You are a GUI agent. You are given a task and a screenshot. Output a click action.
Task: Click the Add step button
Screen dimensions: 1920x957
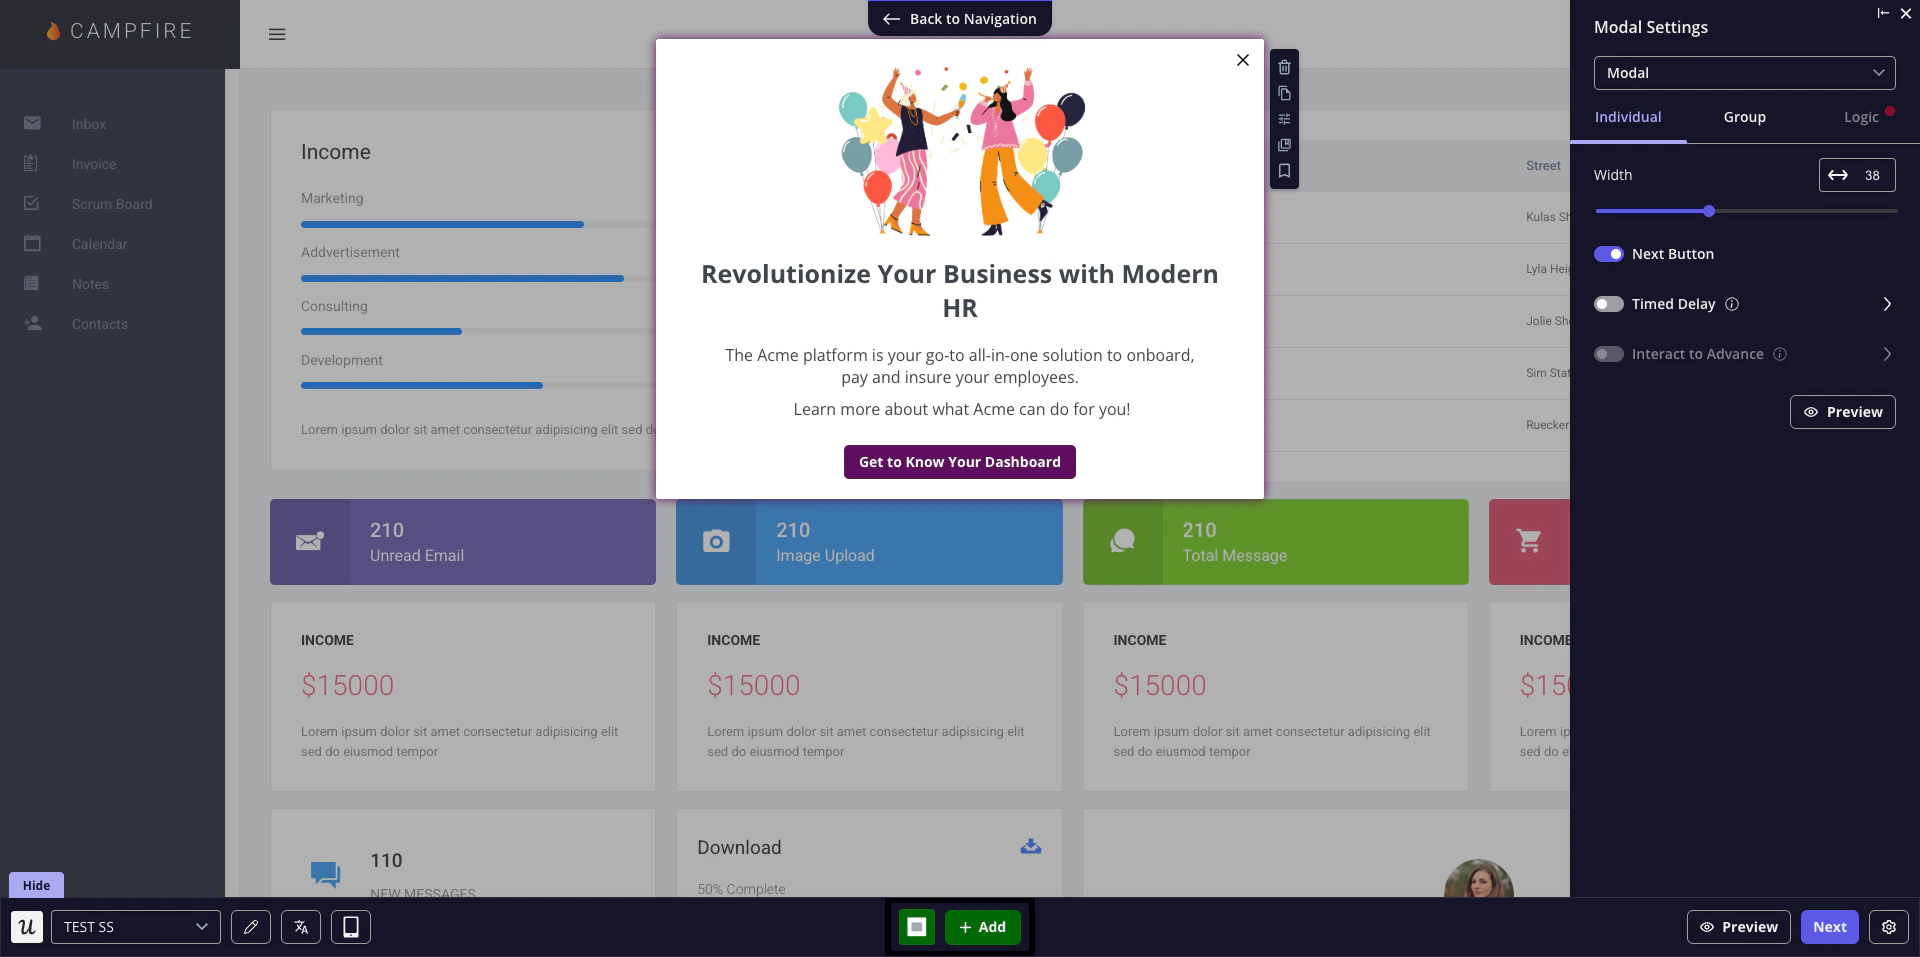click(x=983, y=927)
